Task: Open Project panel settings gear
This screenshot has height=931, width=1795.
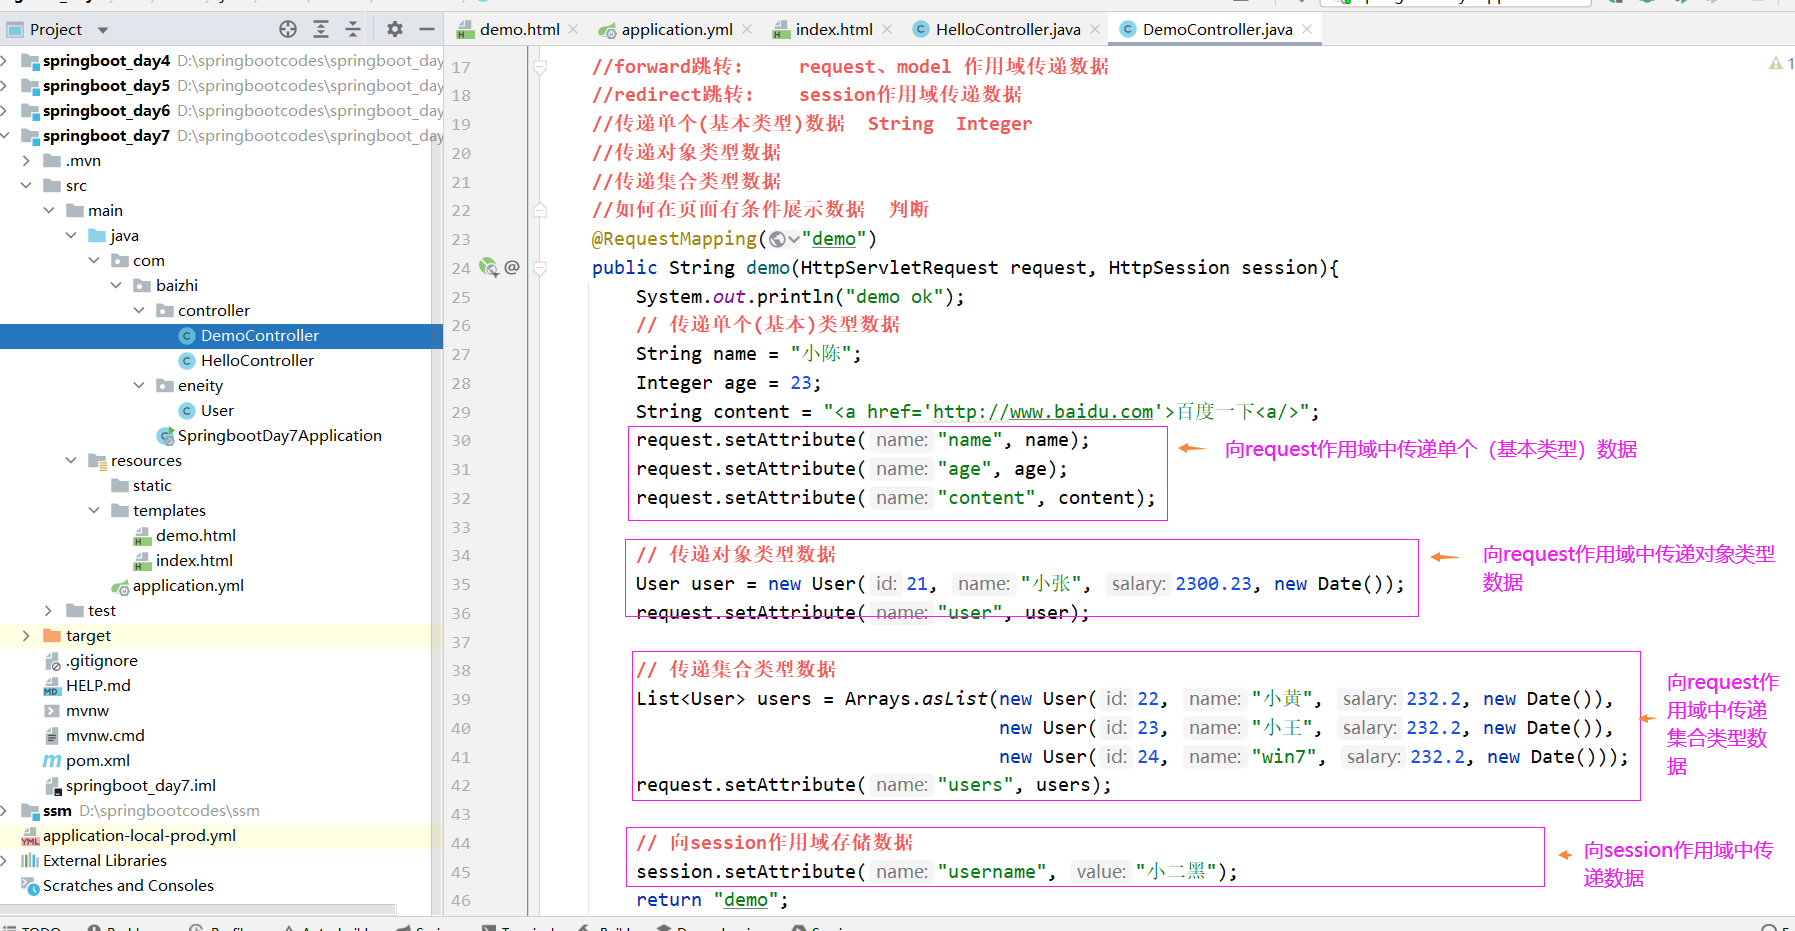Action: click(x=395, y=29)
